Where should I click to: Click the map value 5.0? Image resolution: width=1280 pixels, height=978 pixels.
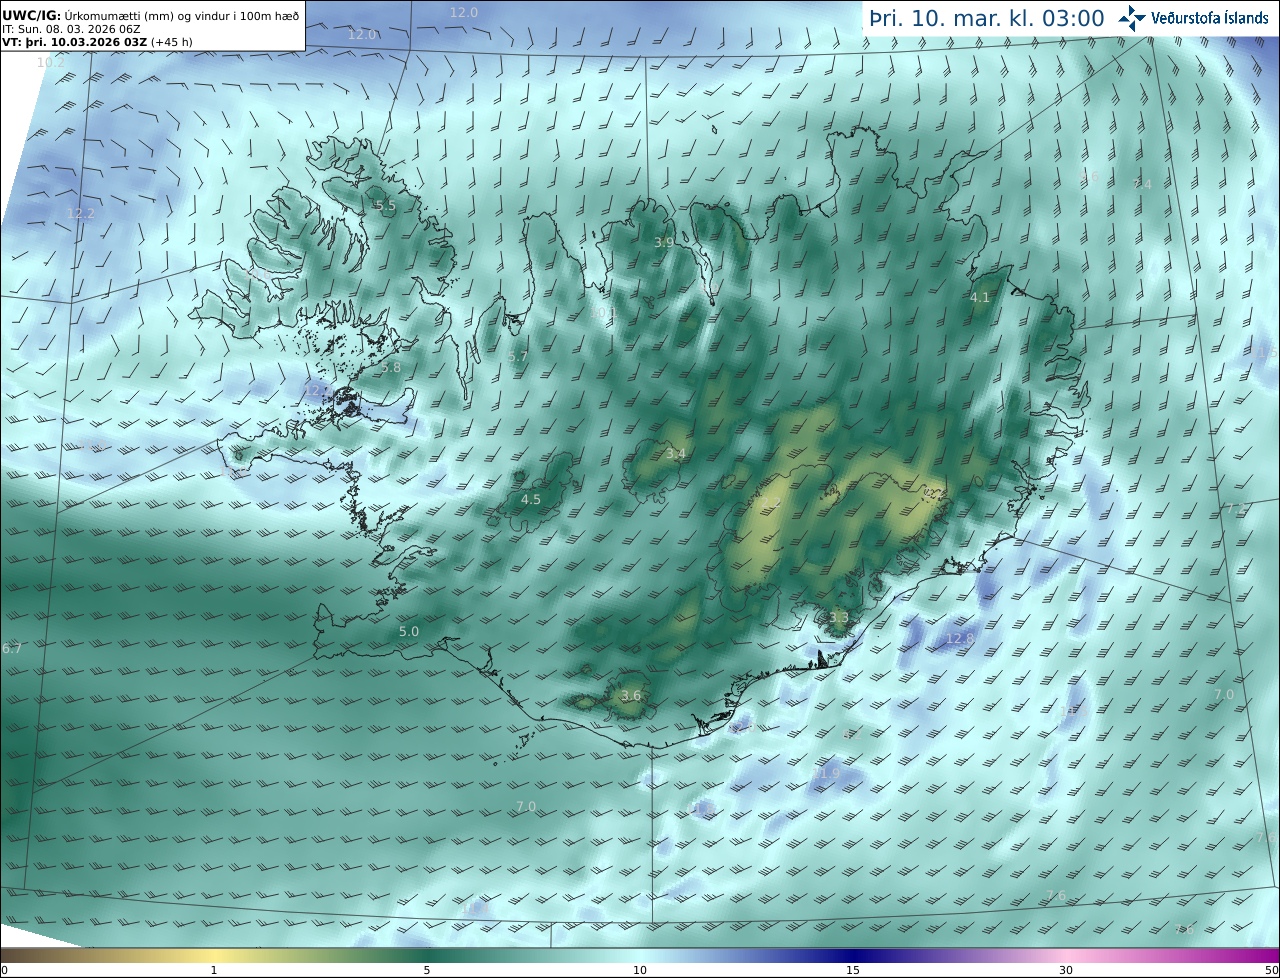(409, 632)
